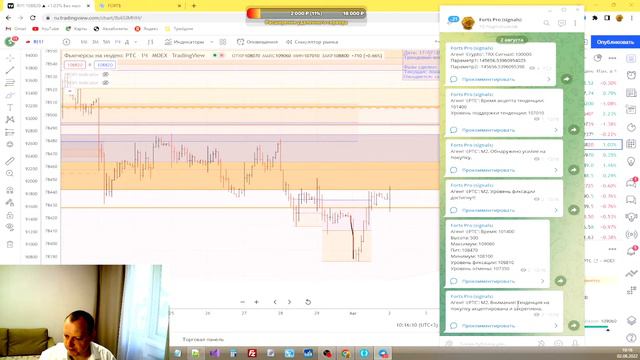Activate the zoom-in magnifier tool
The width and height of the screenshot is (640, 360).
point(10,173)
